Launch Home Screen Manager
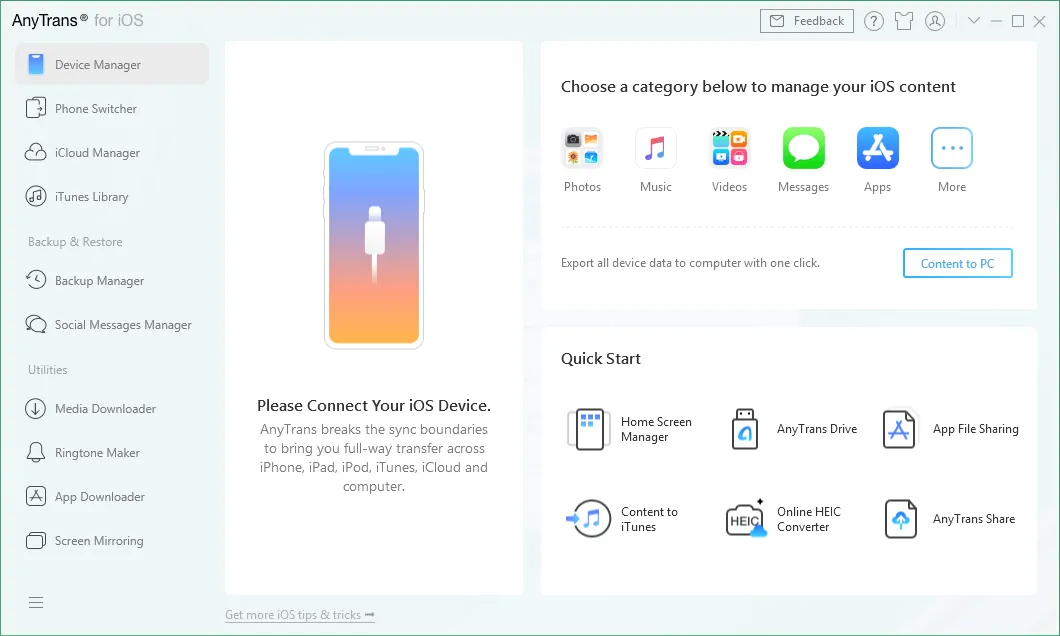 pyautogui.click(x=630, y=429)
